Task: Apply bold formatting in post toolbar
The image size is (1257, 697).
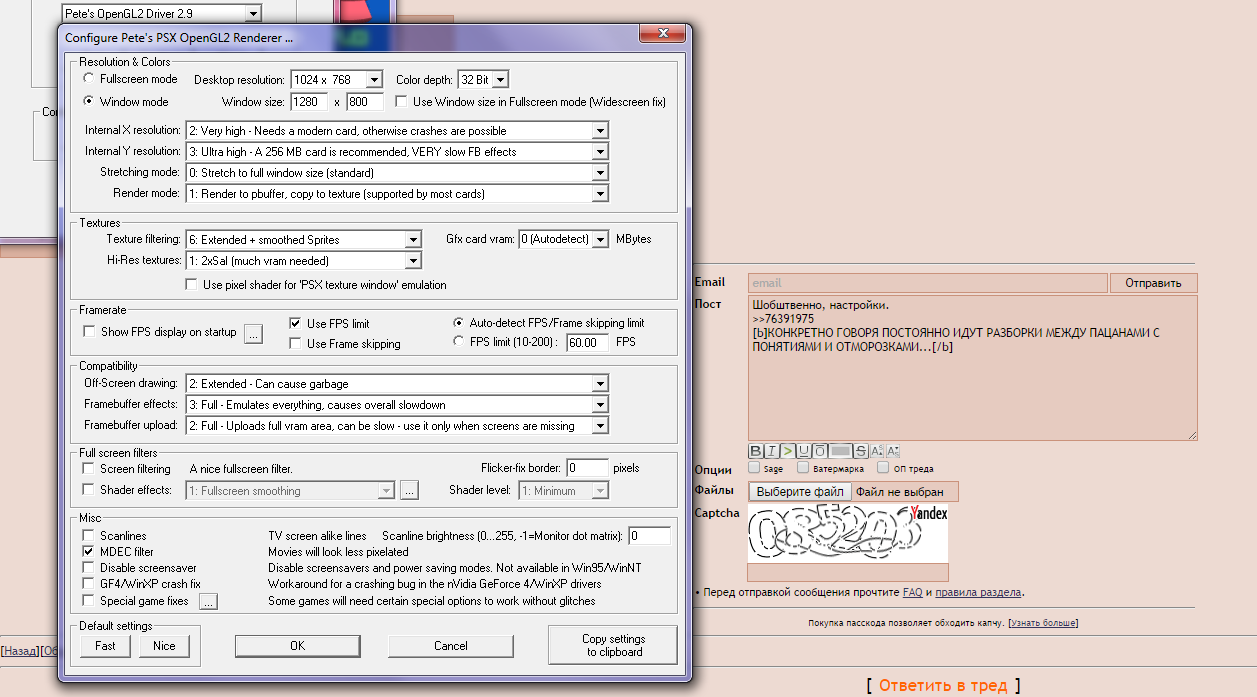Action: coord(756,451)
